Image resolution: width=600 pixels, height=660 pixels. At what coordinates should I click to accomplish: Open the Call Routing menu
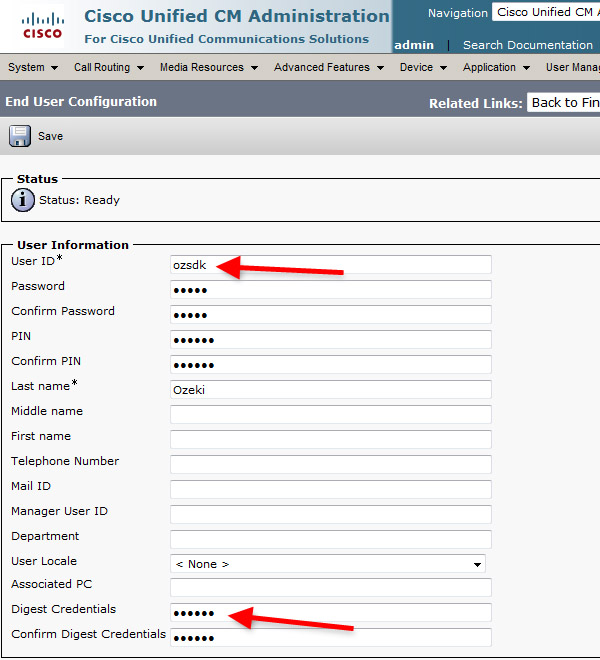pos(109,67)
